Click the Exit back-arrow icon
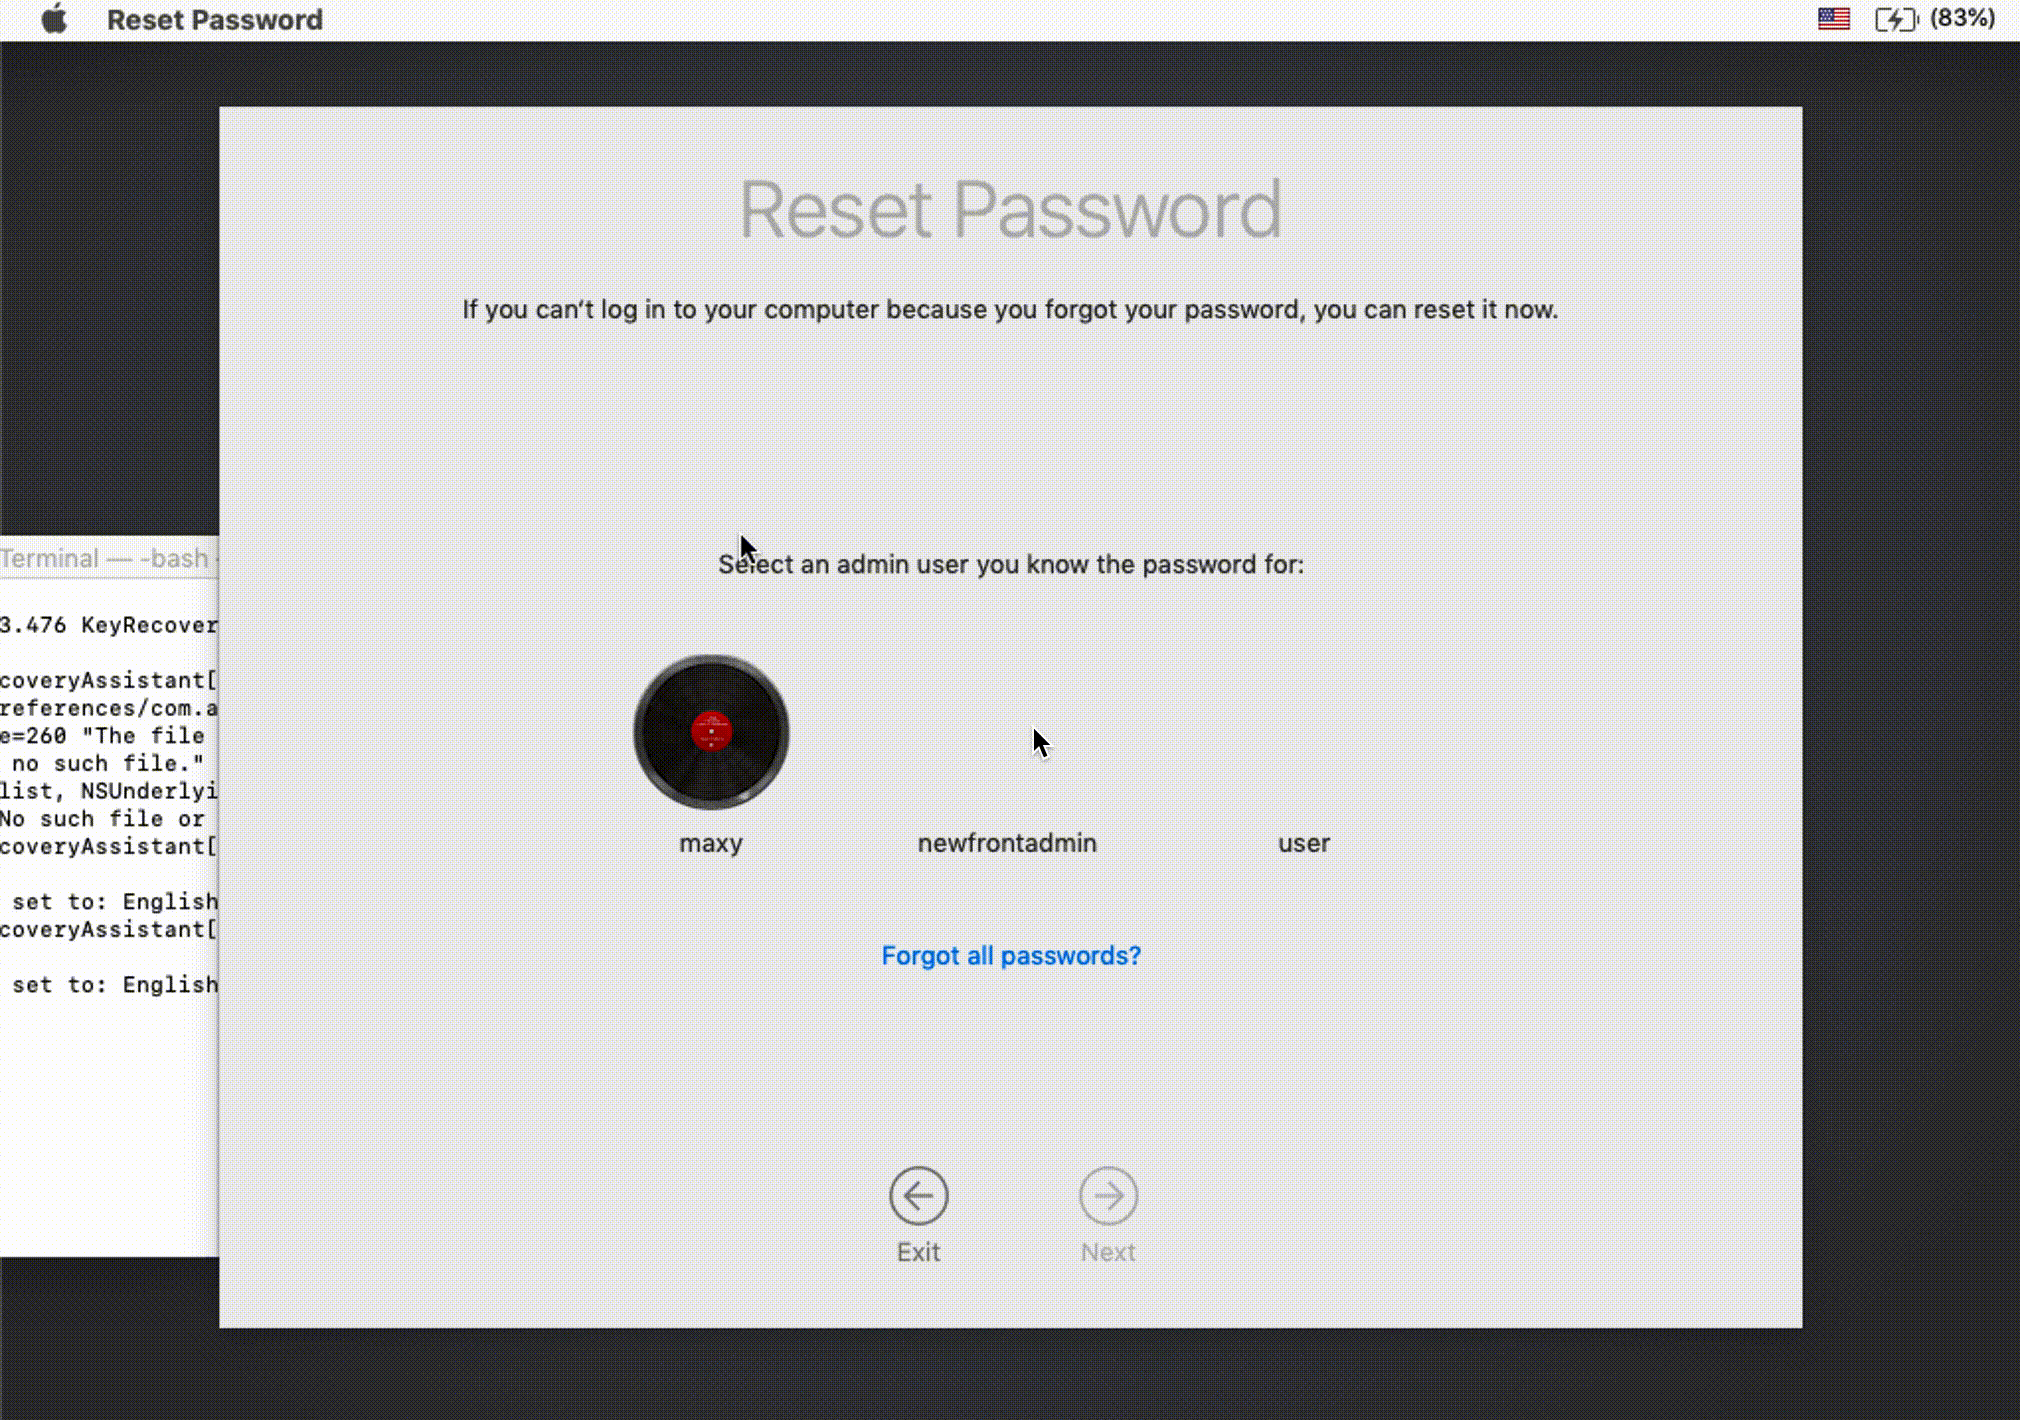This screenshot has width=2020, height=1420. click(x=918, y=1195)
